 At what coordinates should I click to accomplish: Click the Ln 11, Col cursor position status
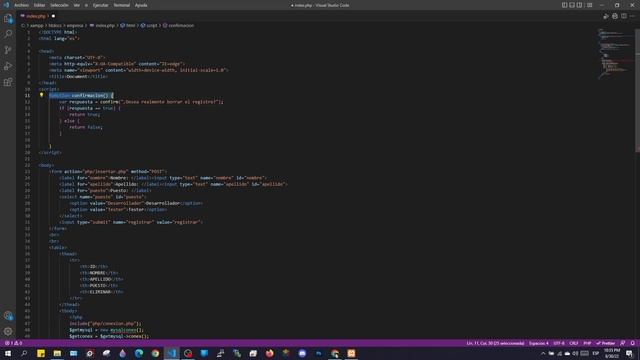coord(495,343)
